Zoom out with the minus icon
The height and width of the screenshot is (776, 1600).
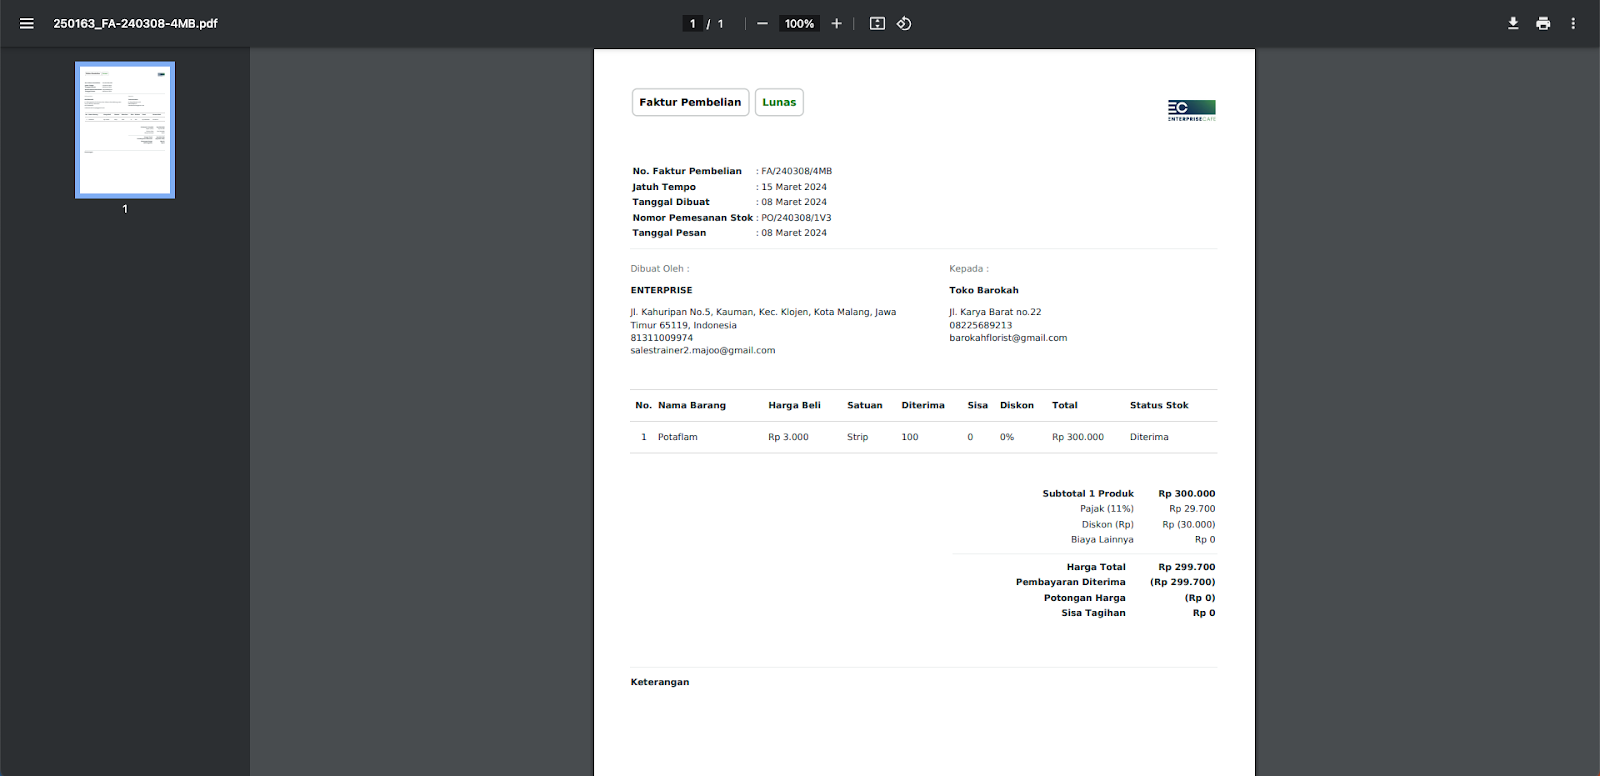[762, 23]
